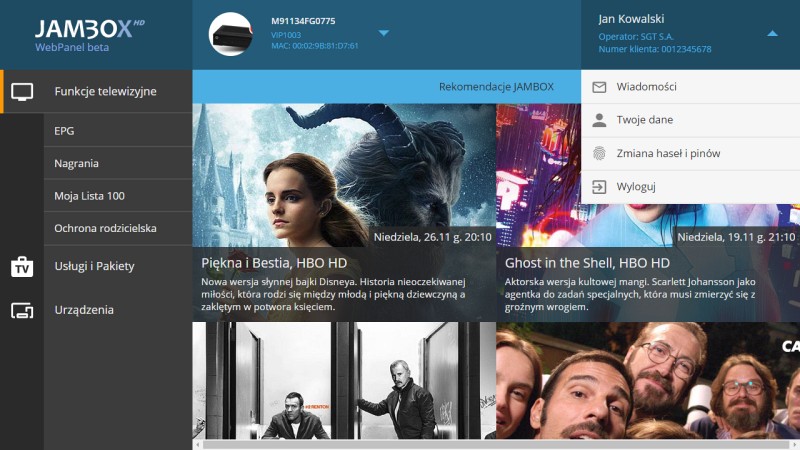Click the black-and-white doorway movie thumbnail
The width and height of the screenshot is (800, 450).
[344, 381]
